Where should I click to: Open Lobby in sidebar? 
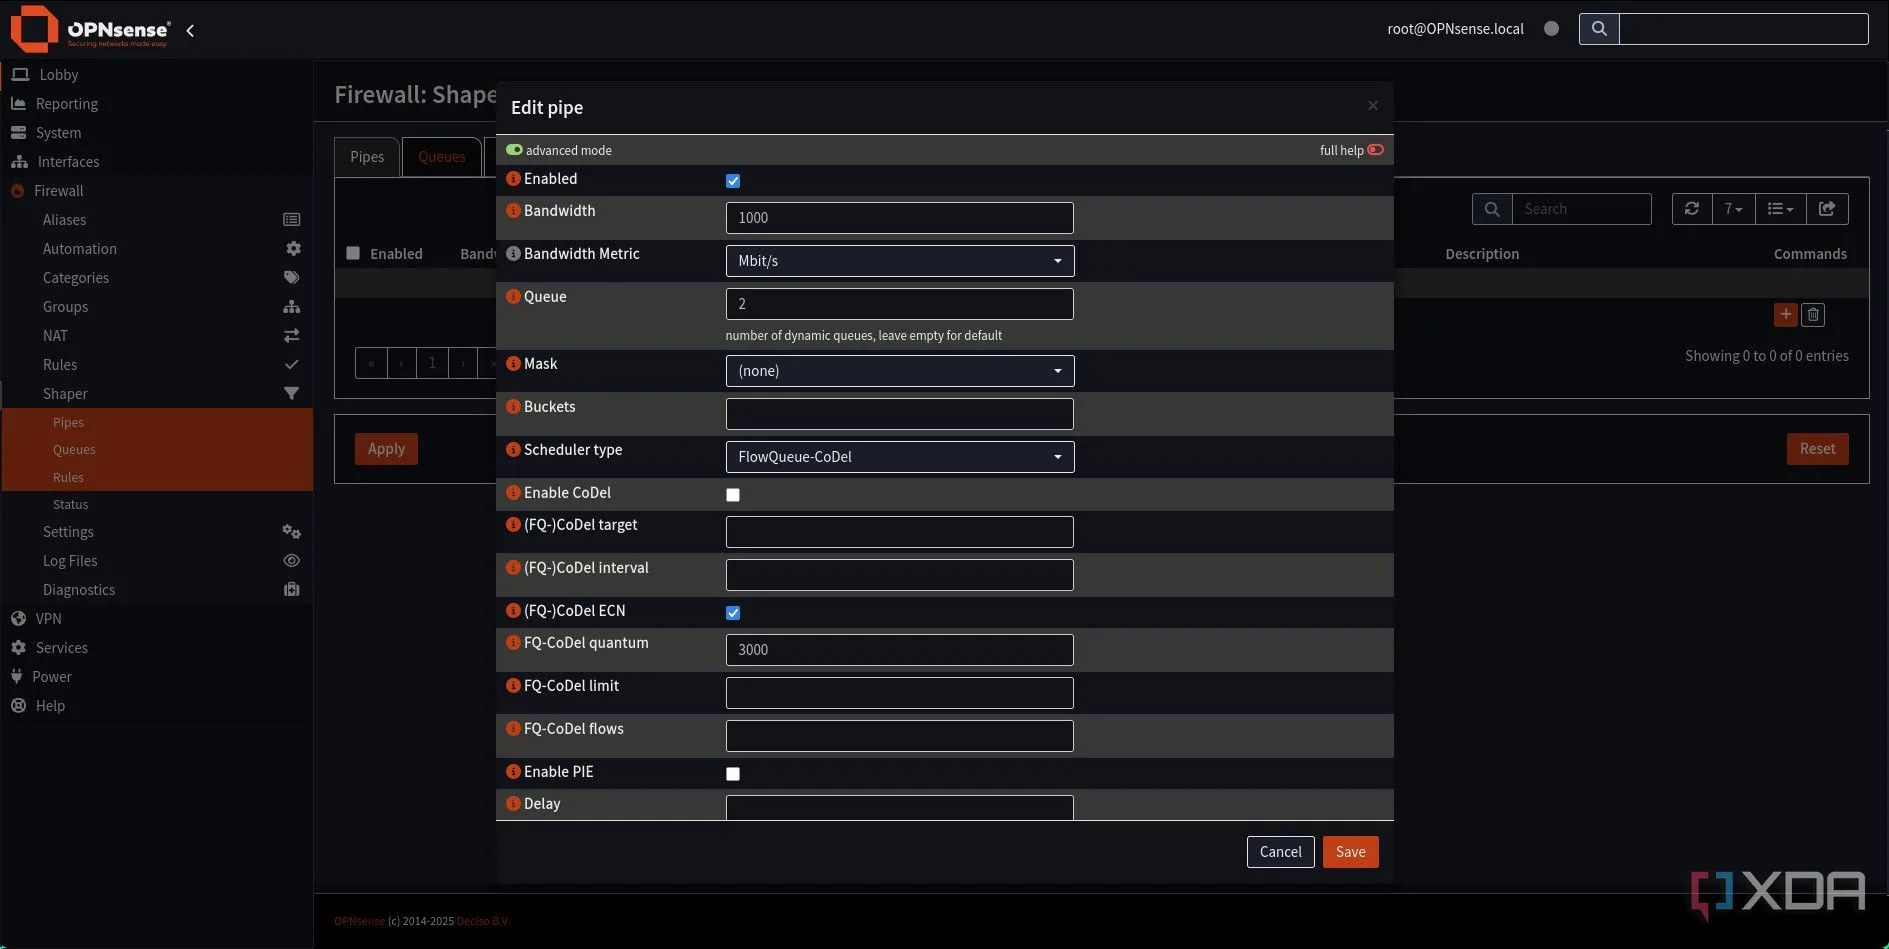(x=58, y=75)
